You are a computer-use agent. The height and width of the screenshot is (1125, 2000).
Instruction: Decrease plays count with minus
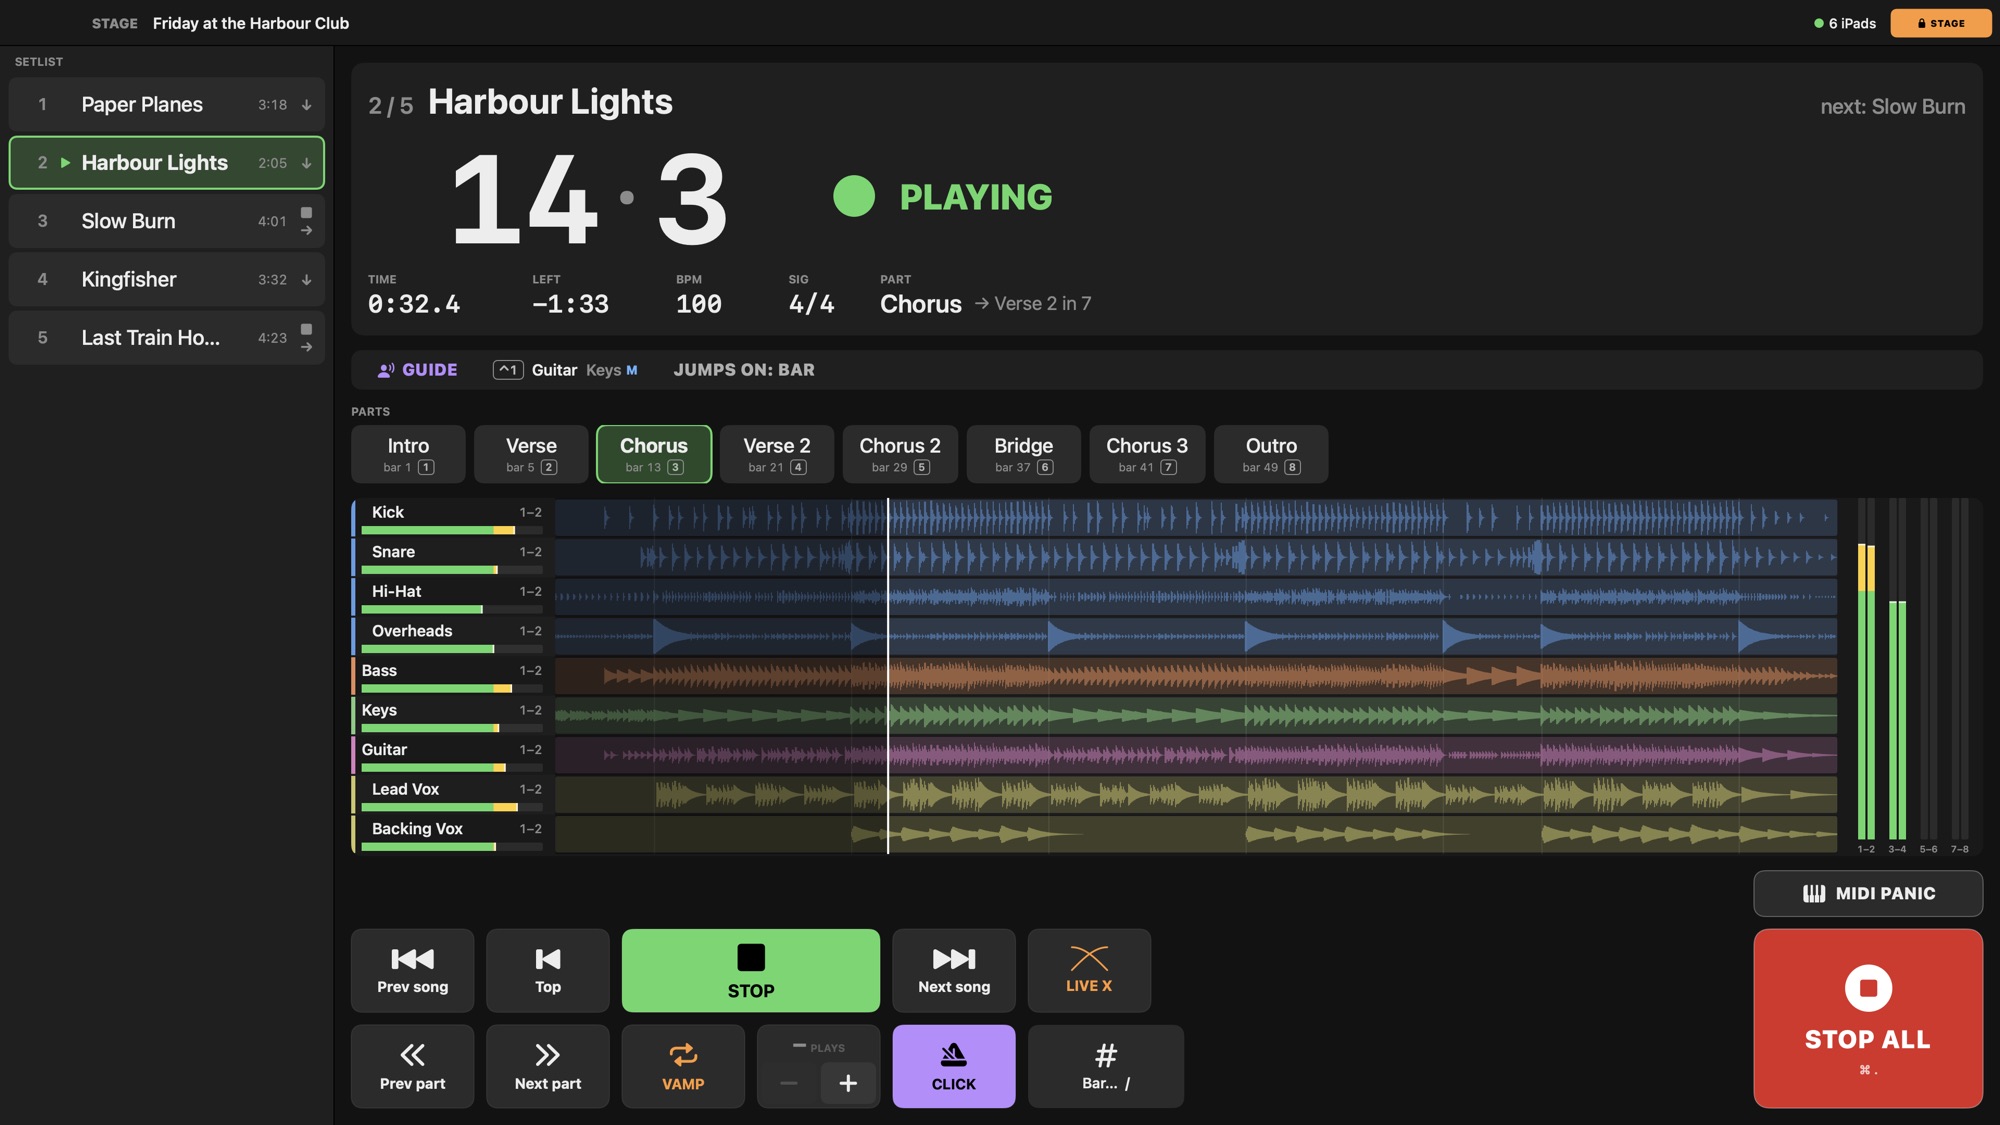click(789, 1083)
